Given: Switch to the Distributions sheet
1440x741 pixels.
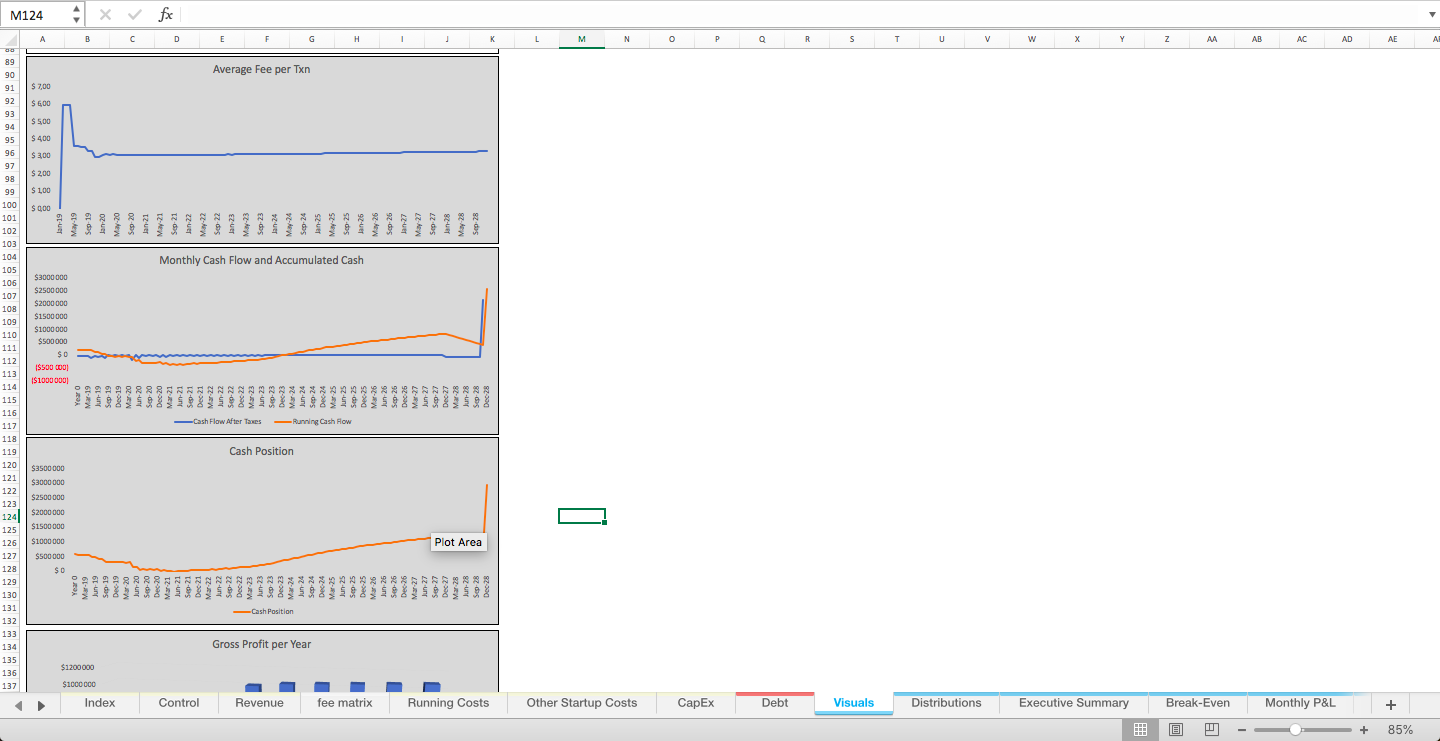Looking at the screenshot, I should [945, 703].
